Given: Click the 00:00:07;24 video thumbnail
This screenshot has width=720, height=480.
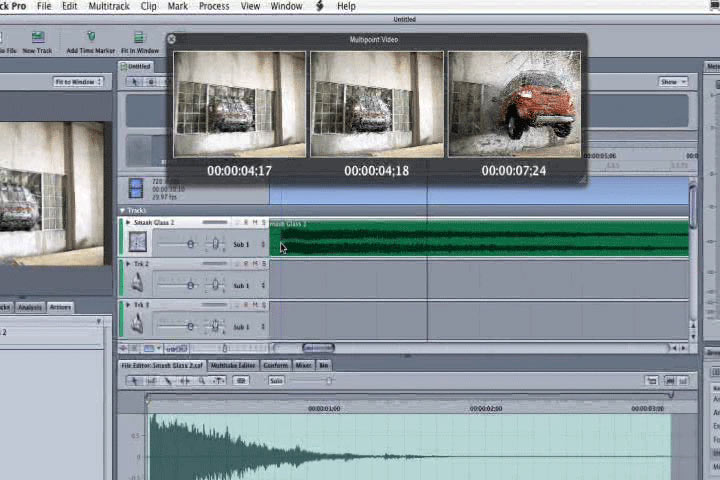Looking at the screenshot, I should 514,104.
